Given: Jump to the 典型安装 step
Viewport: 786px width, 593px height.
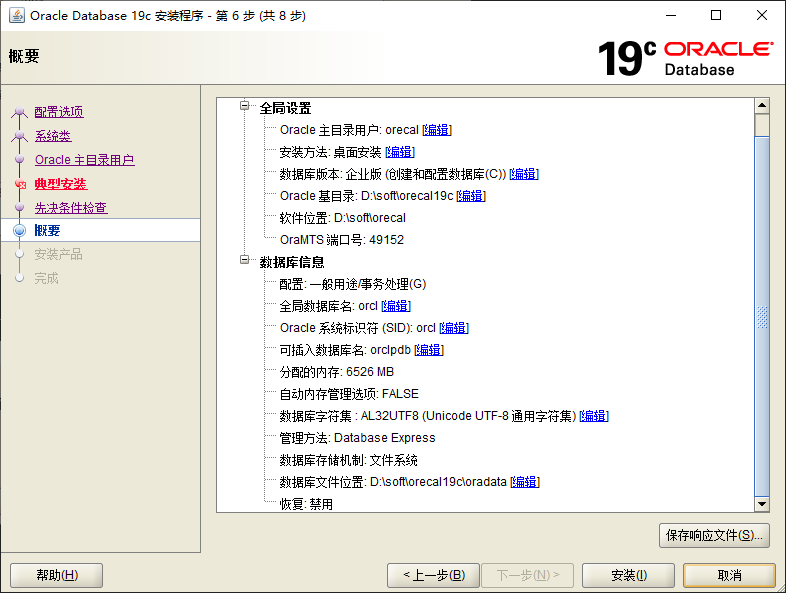Looking at the screenshot, I should (x=61, y=184).
